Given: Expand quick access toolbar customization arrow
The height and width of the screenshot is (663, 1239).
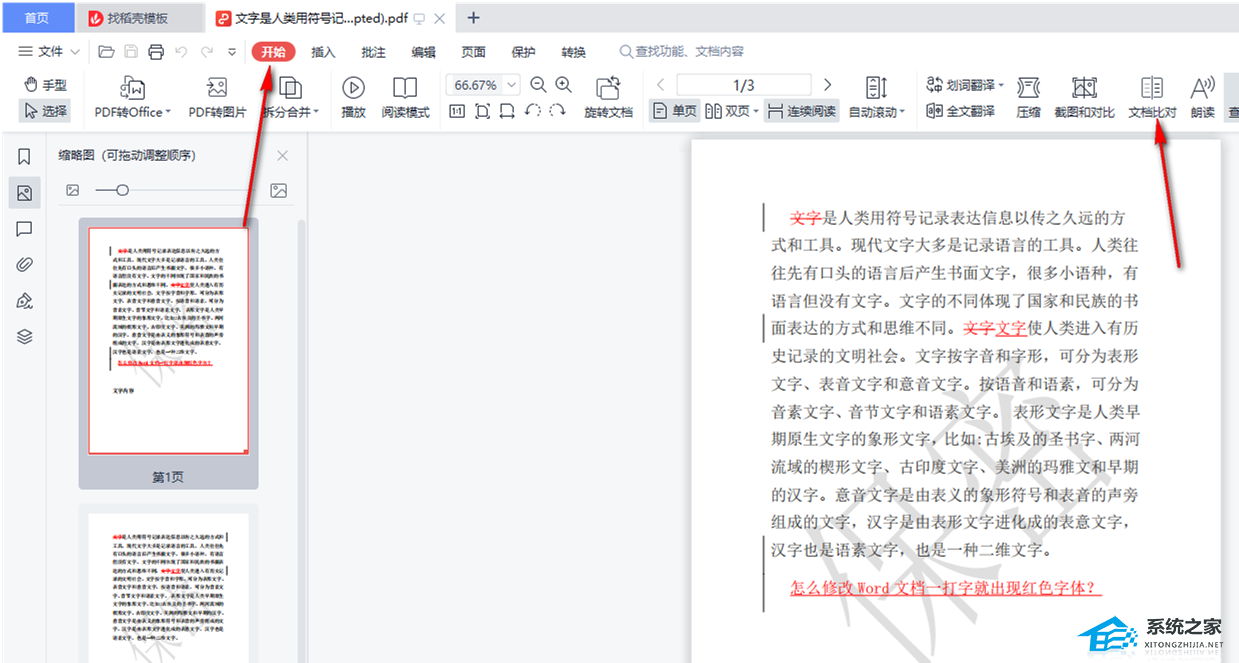Looking at the screenshot, I should [x=232, y=52].
